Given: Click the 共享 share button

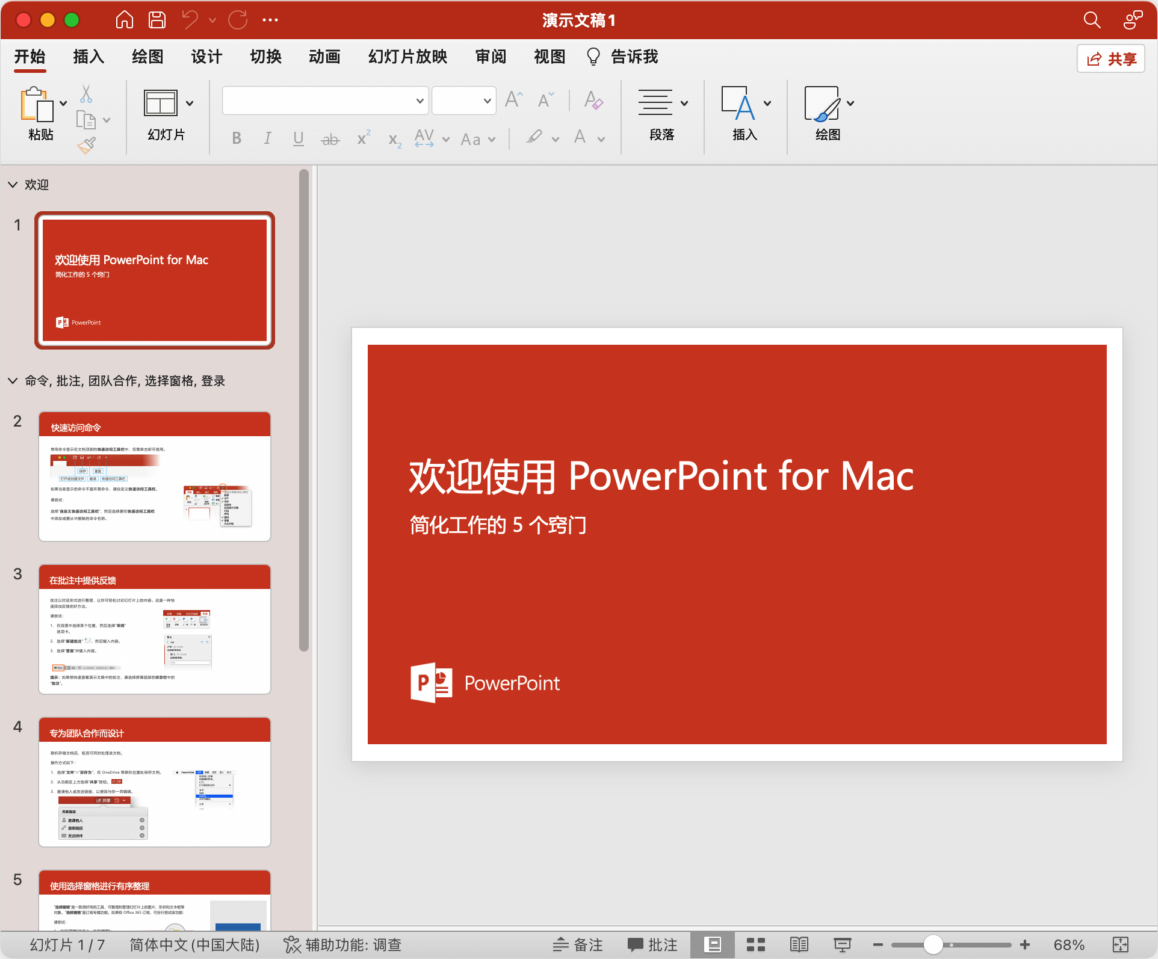Looking at the screenshot, I should (1111, 59).
